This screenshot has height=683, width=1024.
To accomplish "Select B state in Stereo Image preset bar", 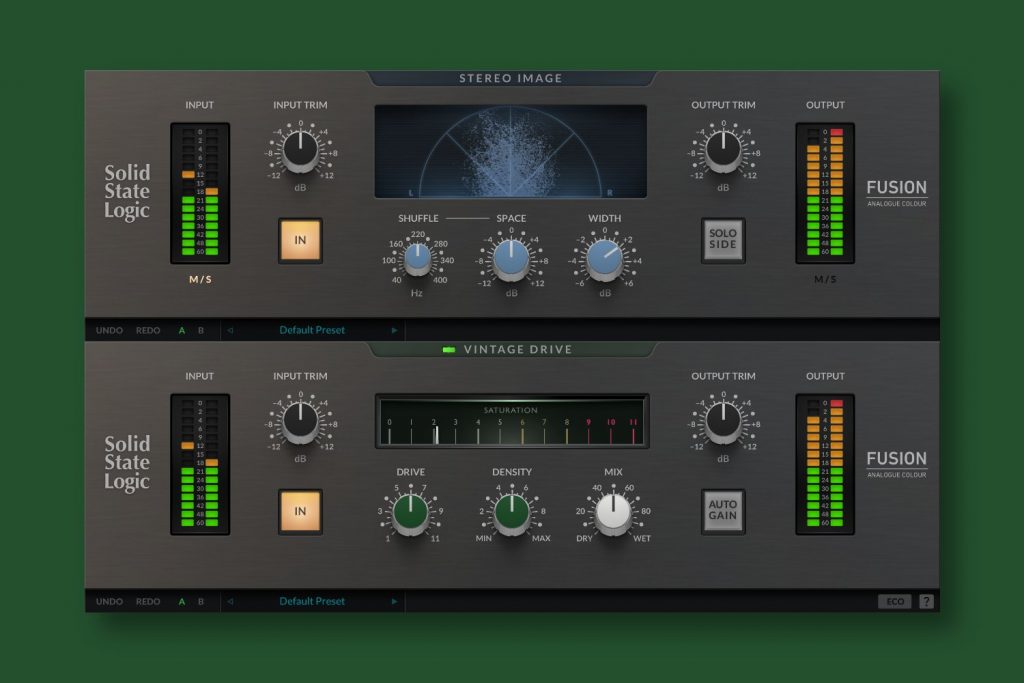I will [200, 330].
